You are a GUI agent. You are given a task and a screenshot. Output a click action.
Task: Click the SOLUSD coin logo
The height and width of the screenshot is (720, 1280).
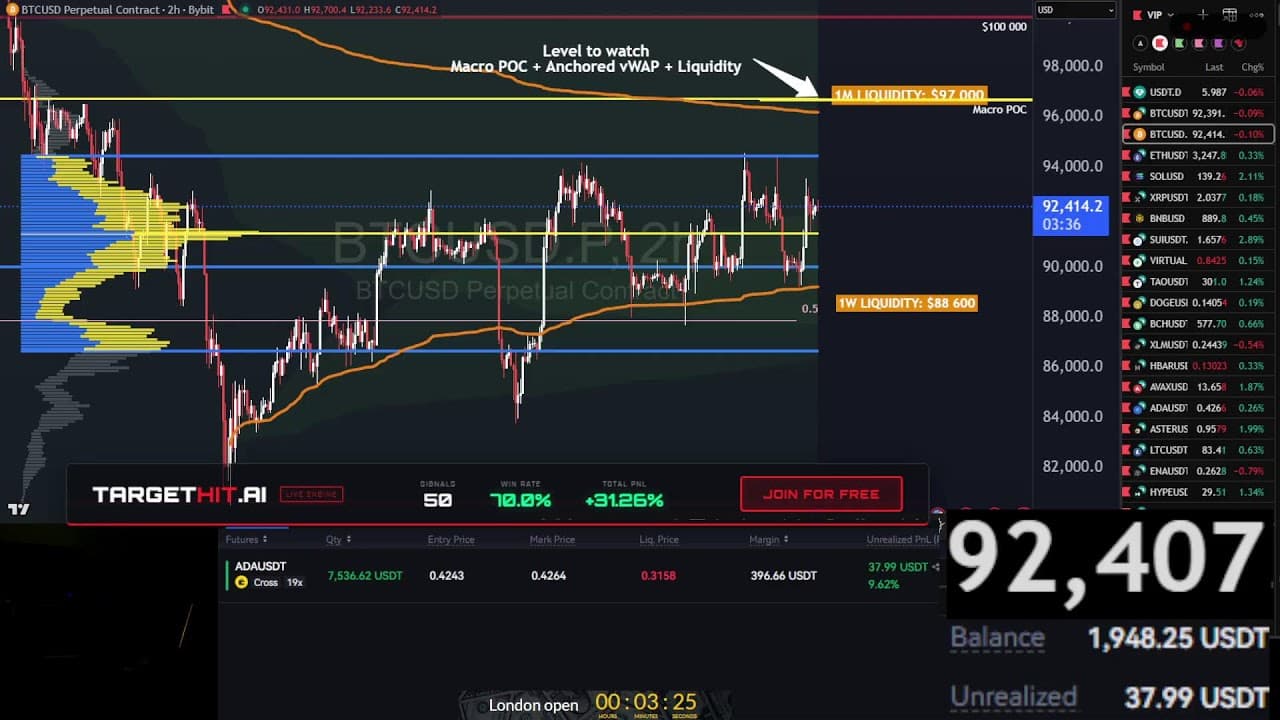pyautogui.click(x=1139, y=176)
